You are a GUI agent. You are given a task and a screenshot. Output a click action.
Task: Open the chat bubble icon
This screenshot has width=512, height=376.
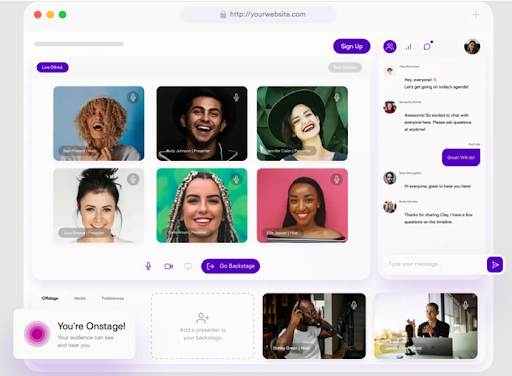(427, 46)
